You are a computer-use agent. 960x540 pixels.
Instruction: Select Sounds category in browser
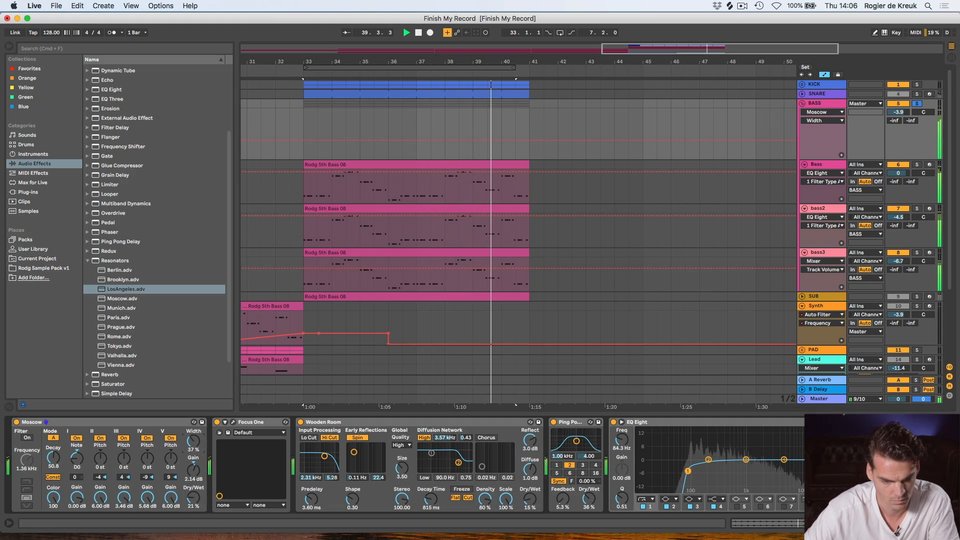(x=27, y=135)
